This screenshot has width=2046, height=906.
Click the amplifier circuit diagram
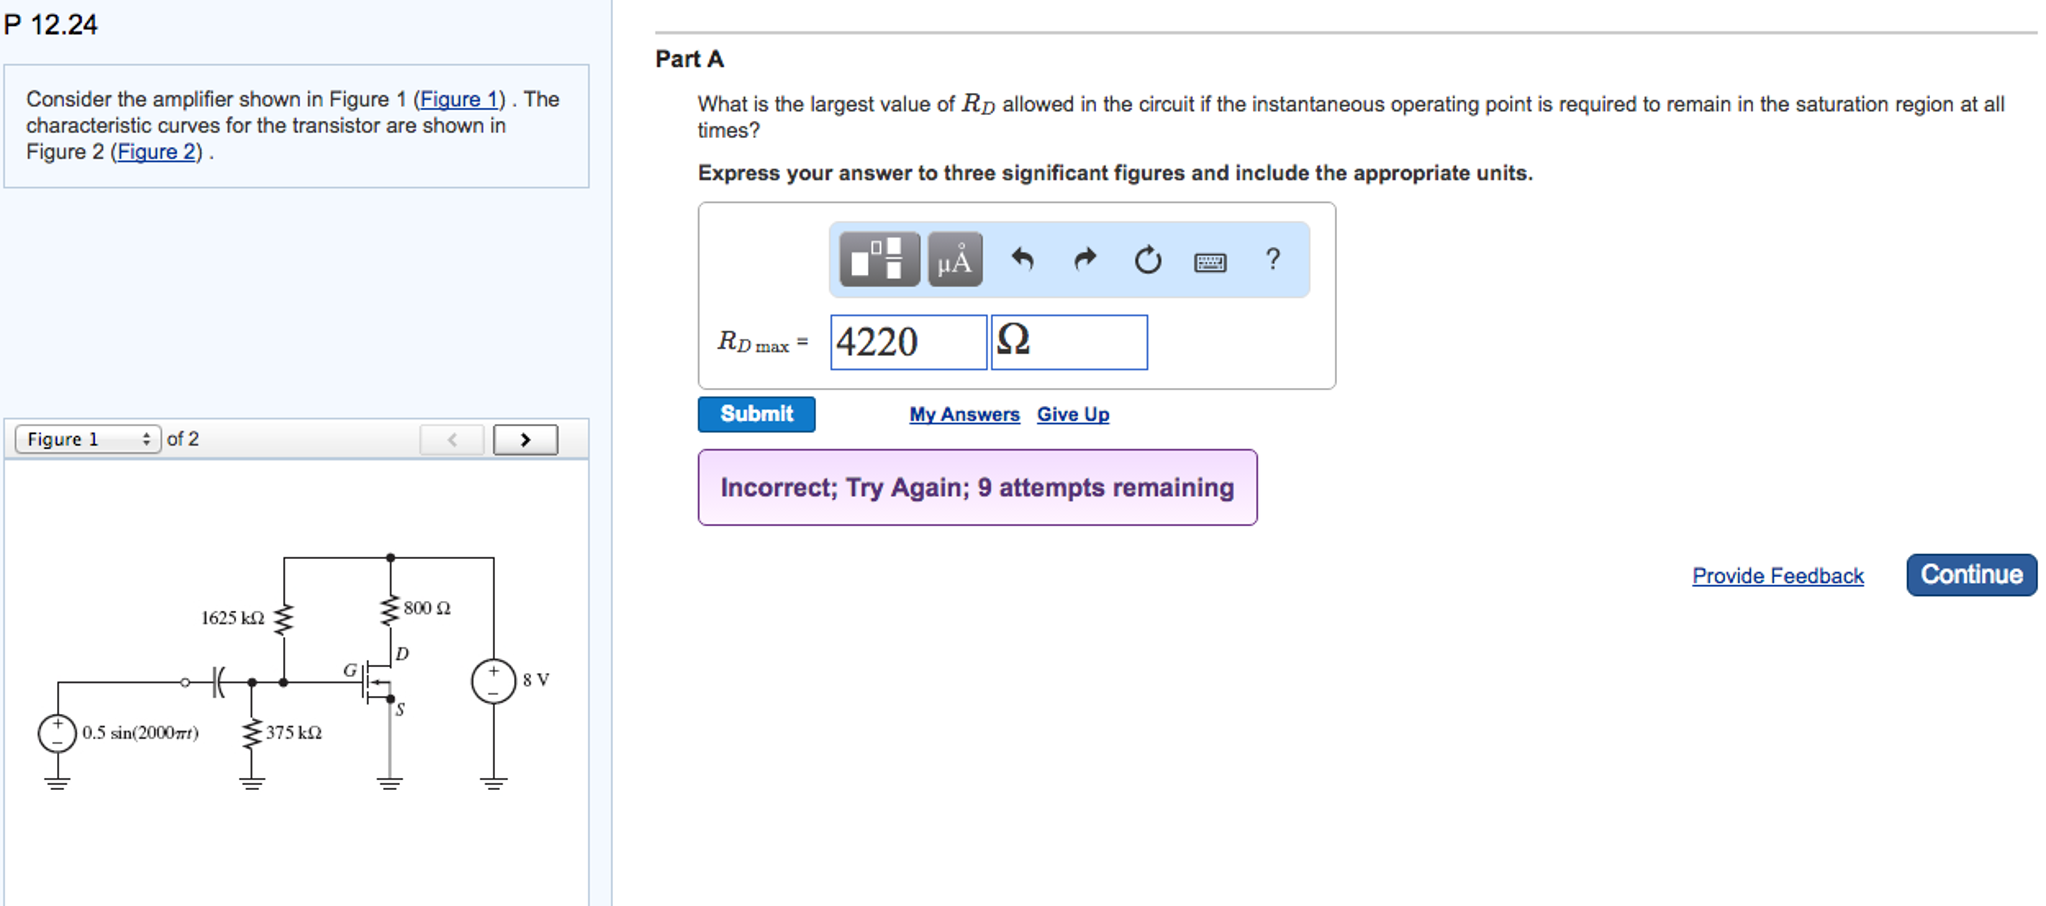tap(295, 672)
